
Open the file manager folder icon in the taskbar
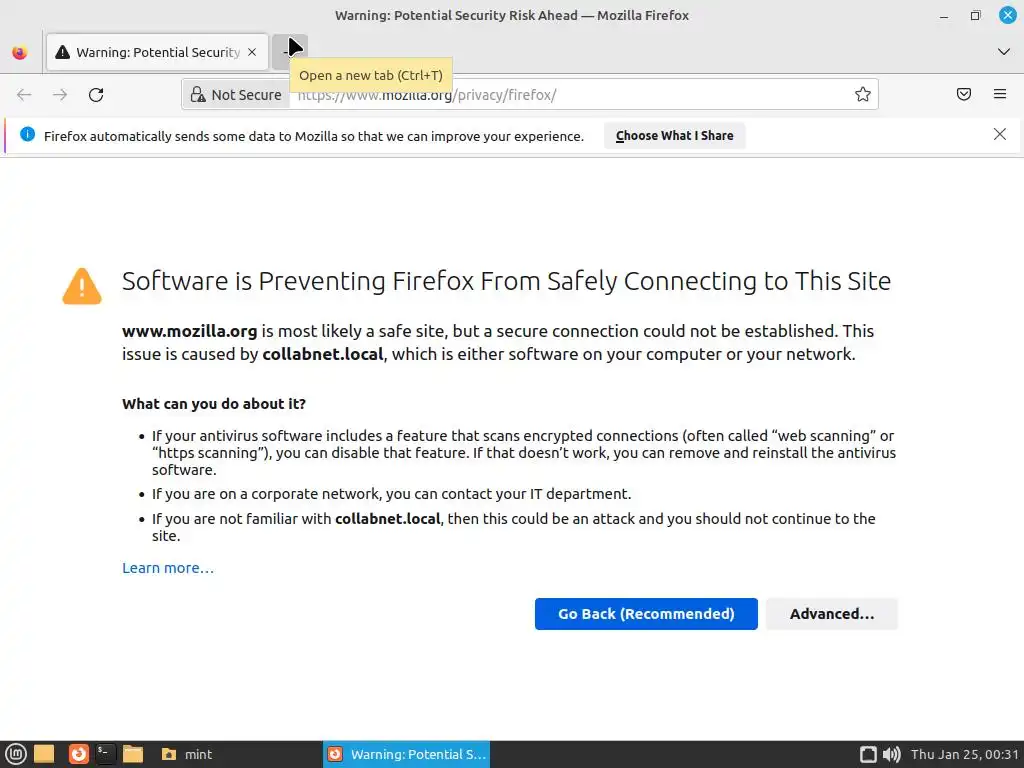click(133, 754)
